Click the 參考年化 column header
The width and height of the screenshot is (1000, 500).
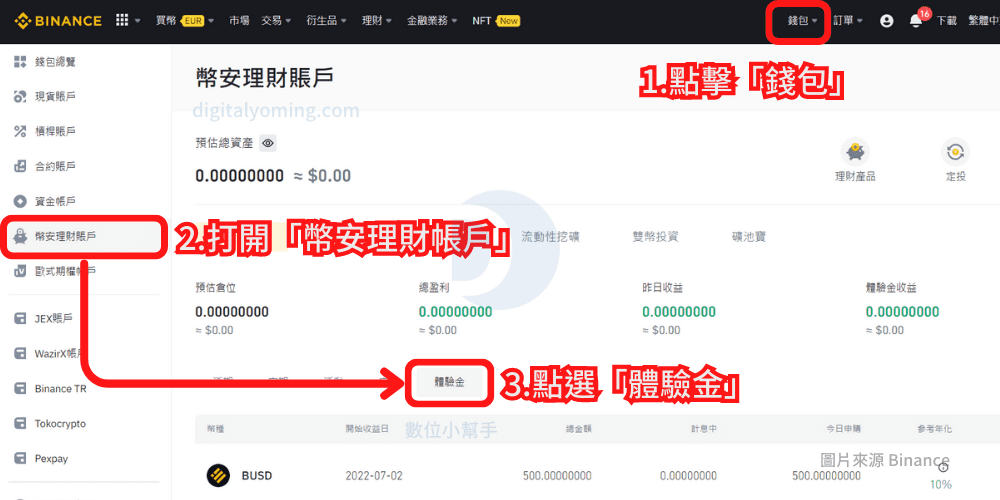(934, 429)
